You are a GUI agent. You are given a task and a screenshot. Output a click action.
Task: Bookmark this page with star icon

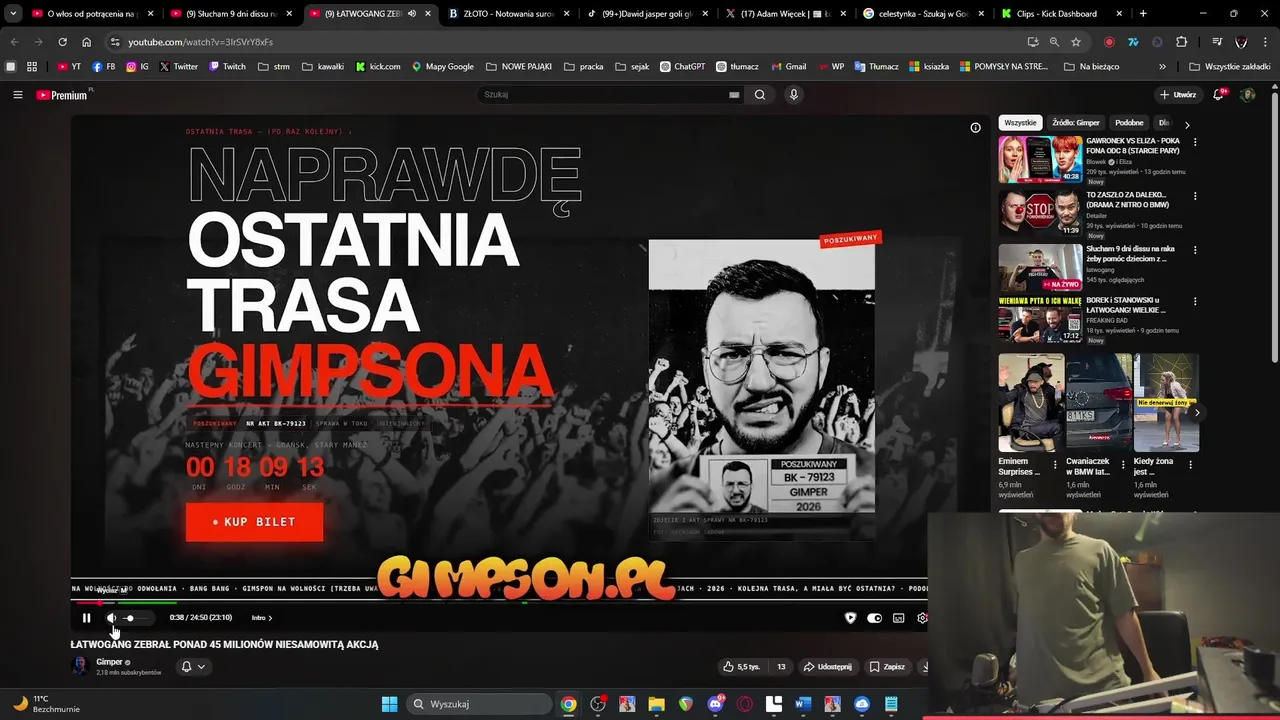(1076, 42)
